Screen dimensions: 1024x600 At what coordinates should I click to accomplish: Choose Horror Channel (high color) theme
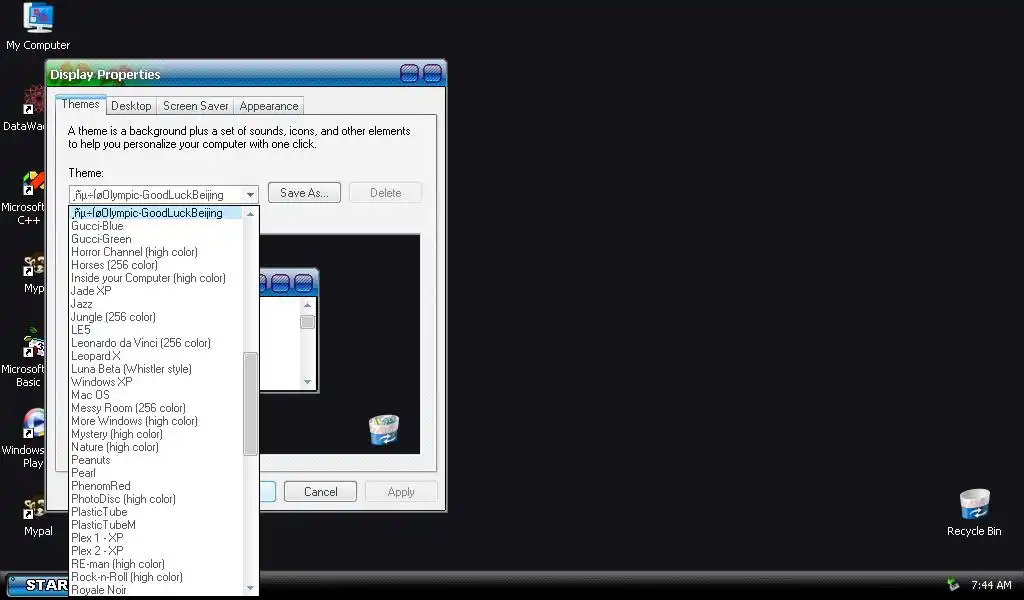pos(155,252)
